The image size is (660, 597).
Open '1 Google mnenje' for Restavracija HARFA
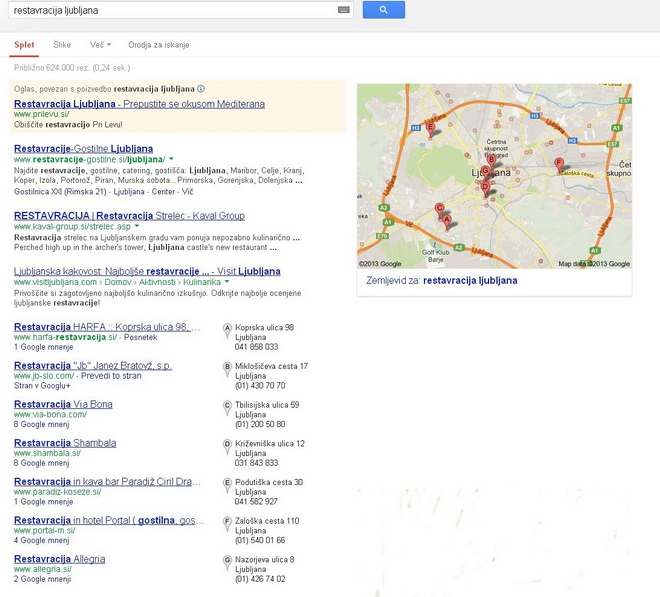[43, 347]
